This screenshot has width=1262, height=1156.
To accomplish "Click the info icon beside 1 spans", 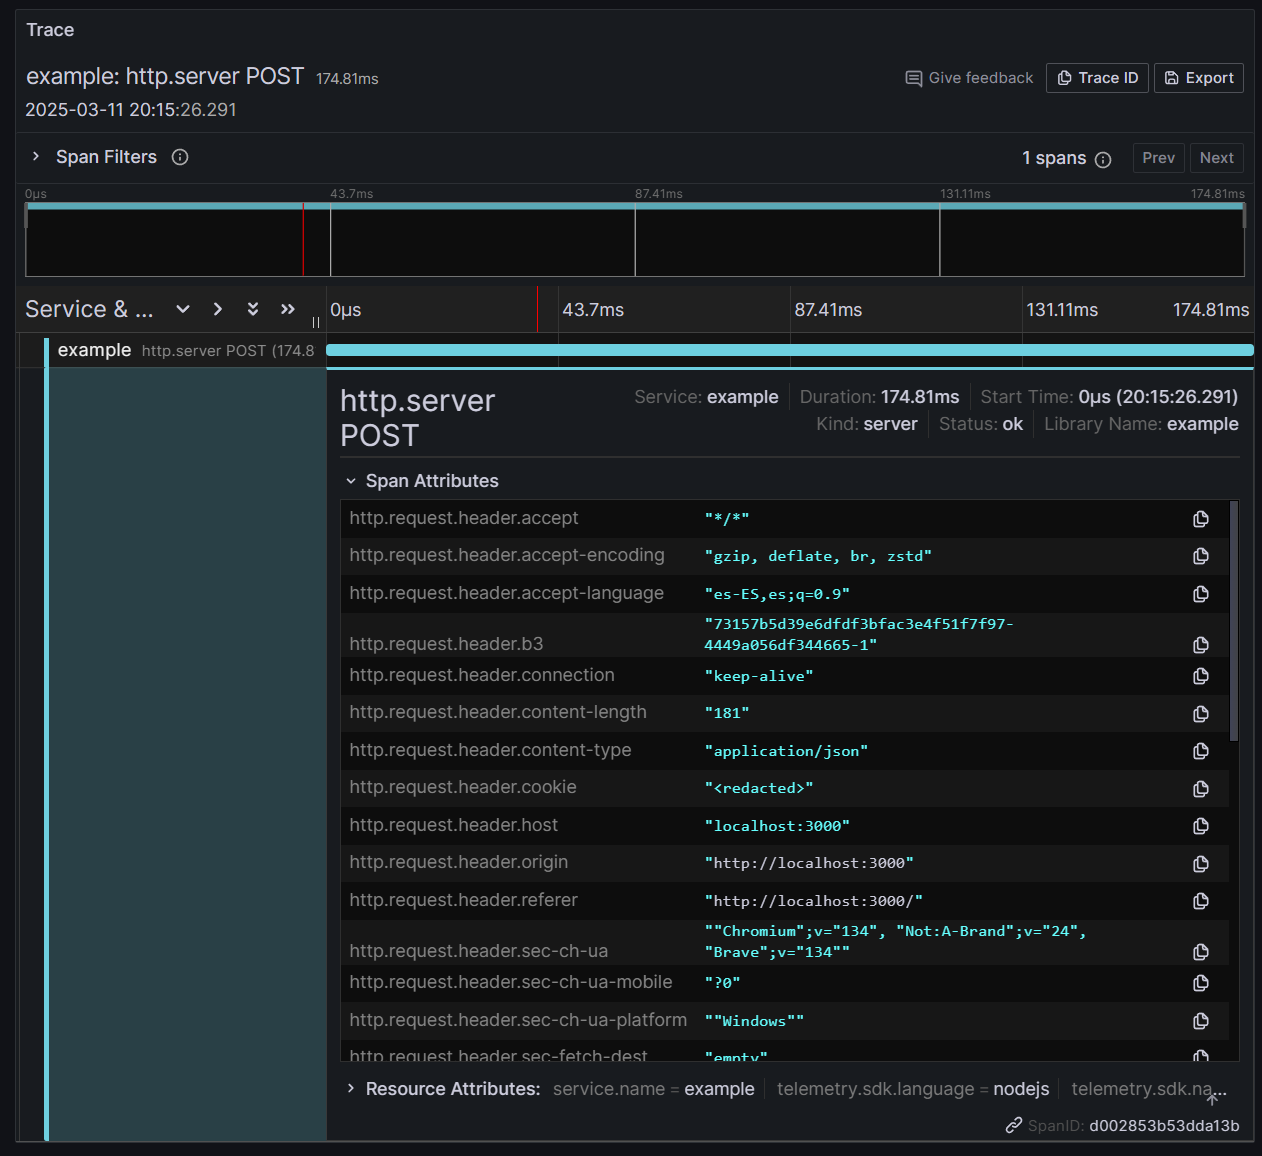I will (x=1103, y=159).
